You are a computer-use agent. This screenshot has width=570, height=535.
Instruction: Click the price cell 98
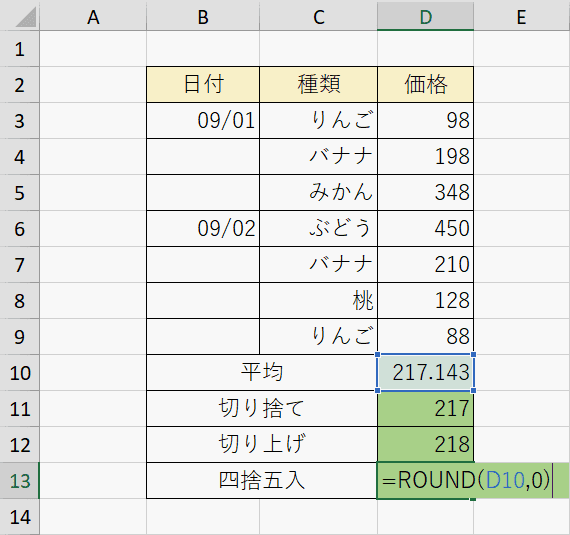coord(425,121)
